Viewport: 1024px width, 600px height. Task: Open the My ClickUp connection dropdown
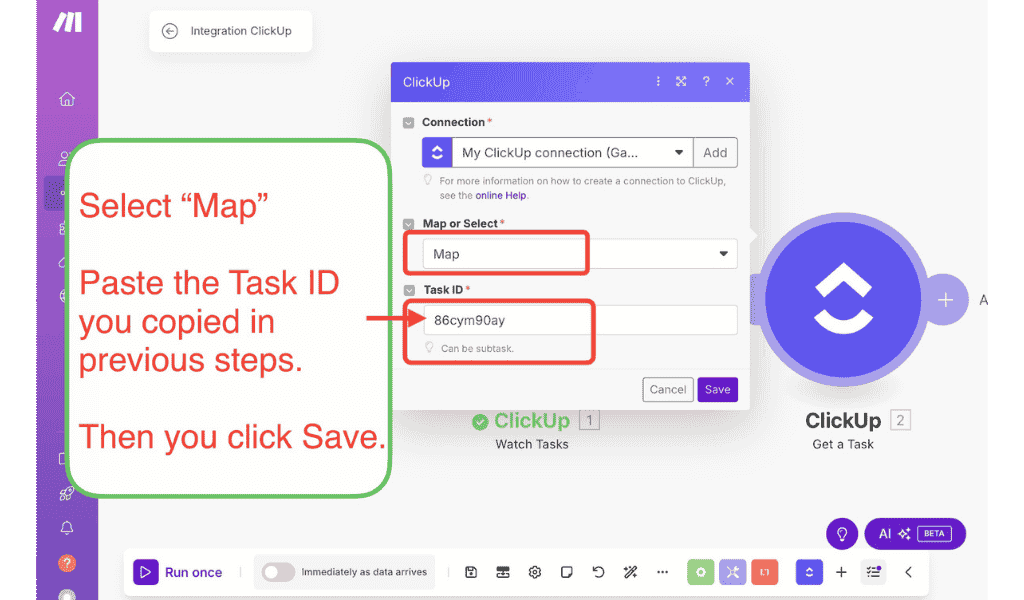click(572, 153)
